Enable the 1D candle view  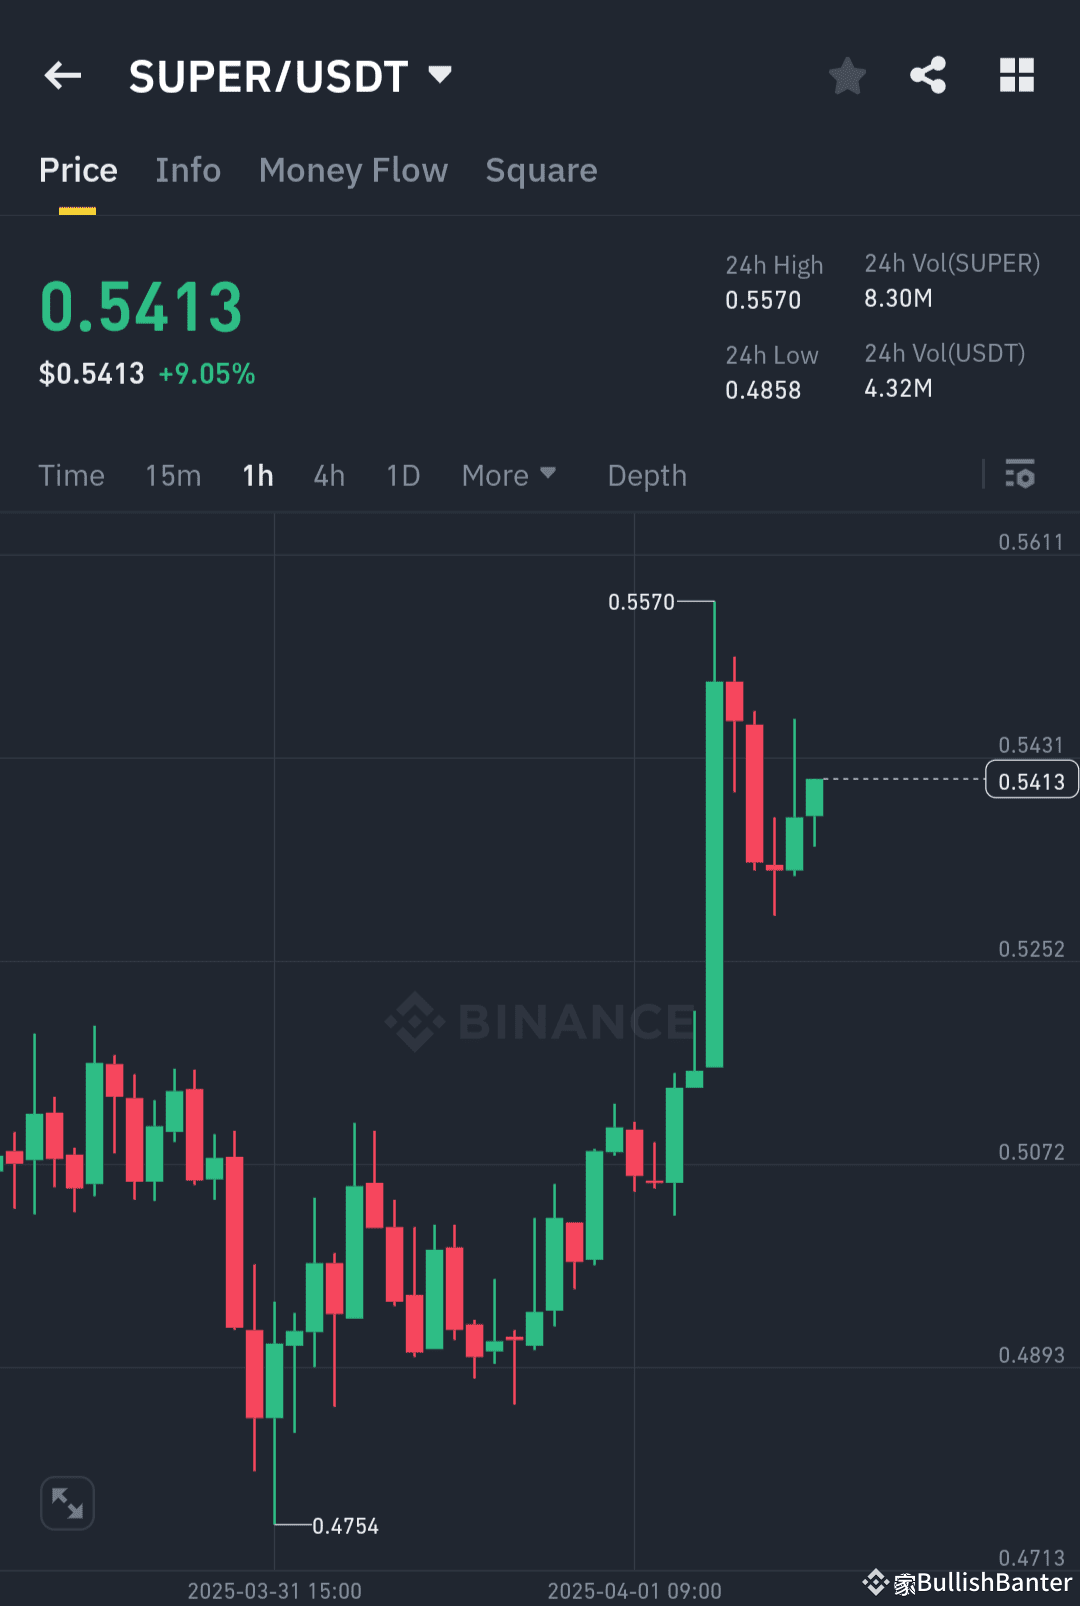402,476
